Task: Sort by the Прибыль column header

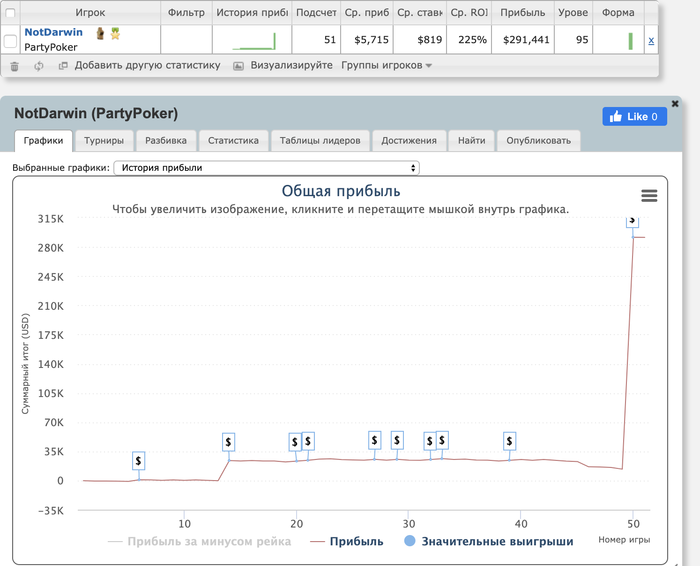Action: point(523,12)
